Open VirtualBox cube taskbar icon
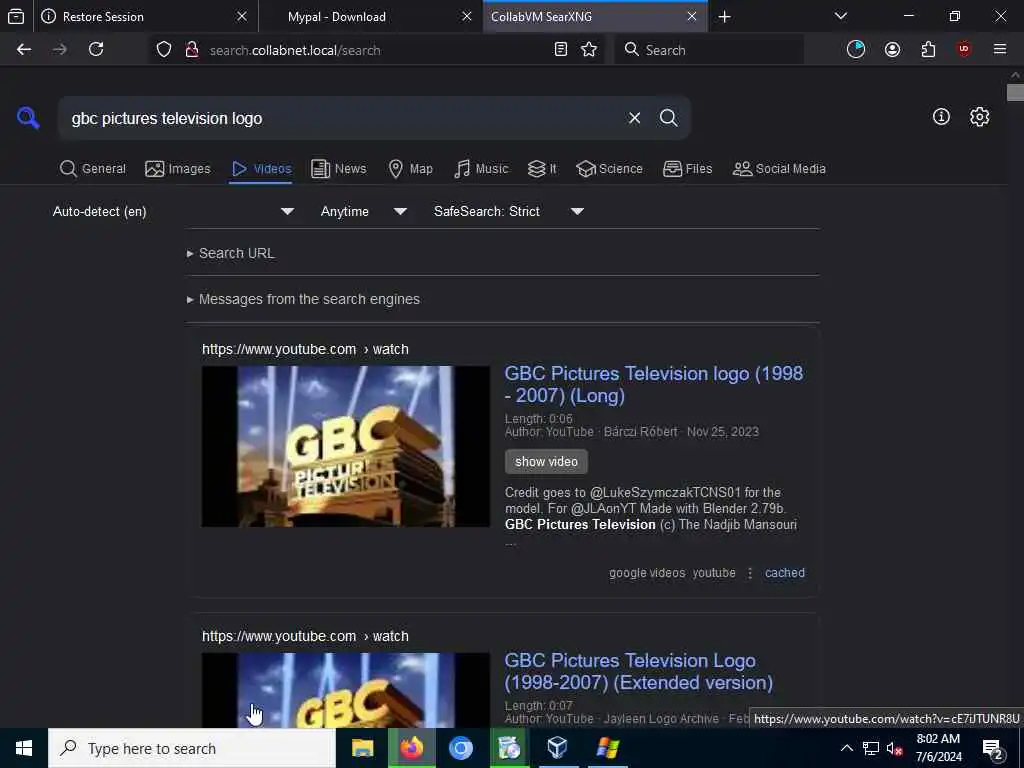1024x768 pixels. pyautogui.click(x=557, y=748)
